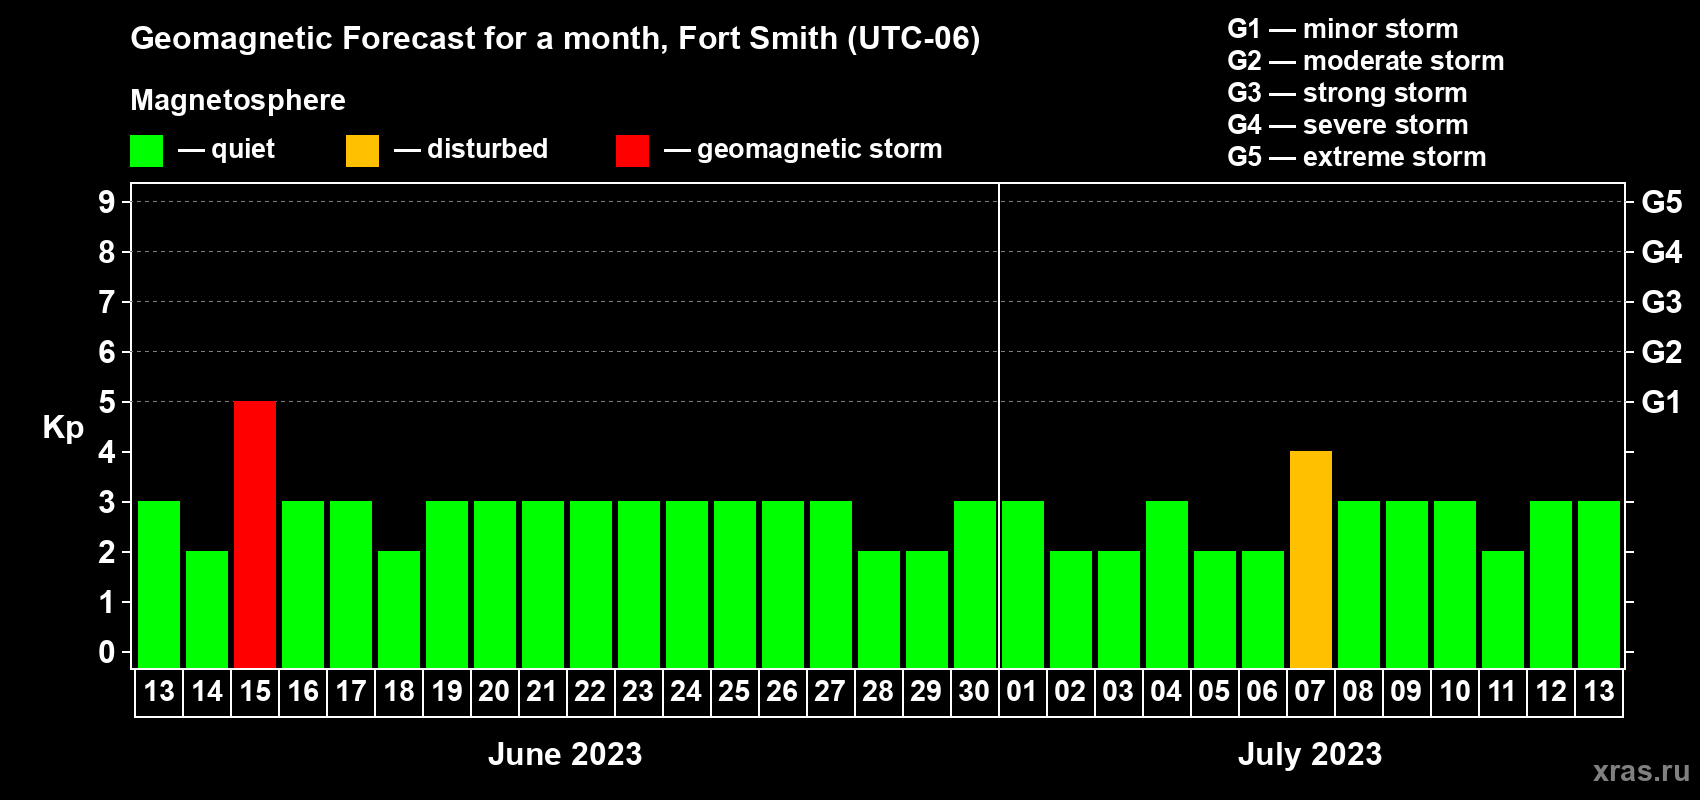Click 'G3 — strong storm' legend text

1347,93
